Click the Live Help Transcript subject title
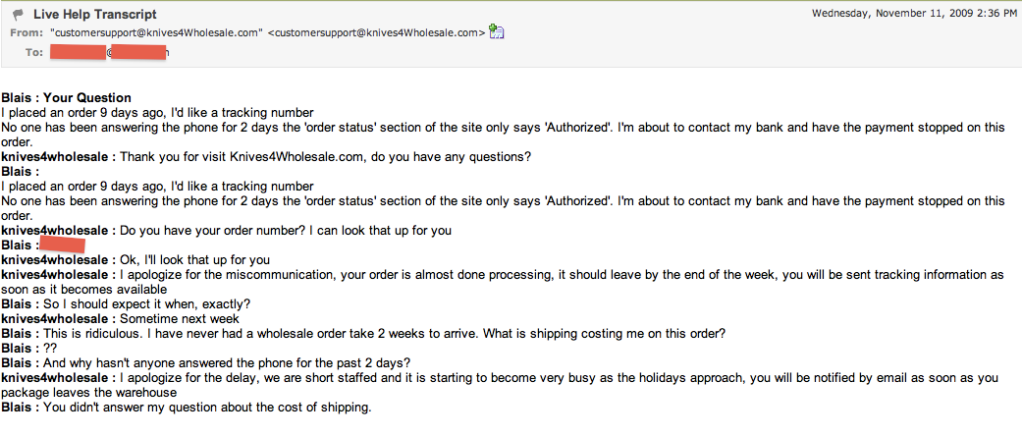The width and height of the screenshot is (1022, 437). [95, 14]
